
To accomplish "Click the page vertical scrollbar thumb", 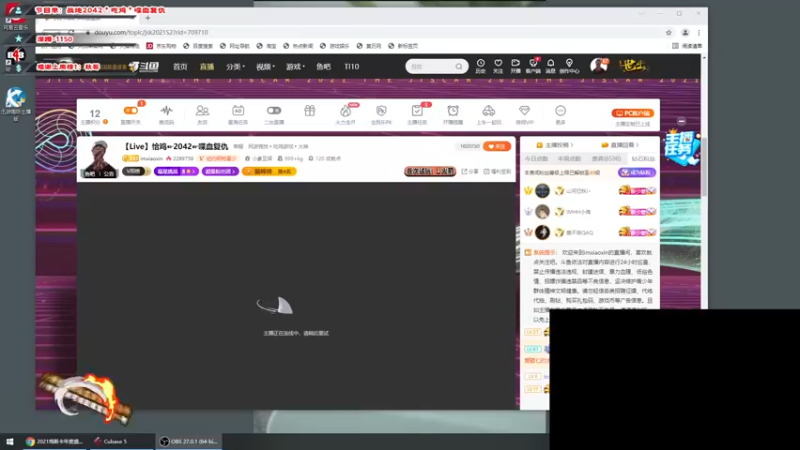I will point(704,167).
